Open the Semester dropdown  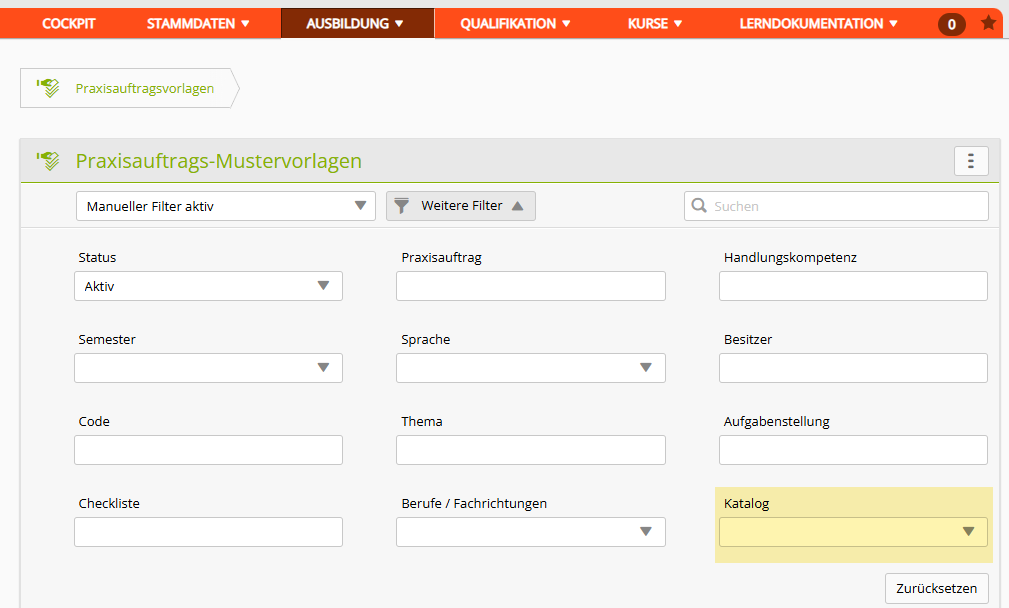point(208,368)
